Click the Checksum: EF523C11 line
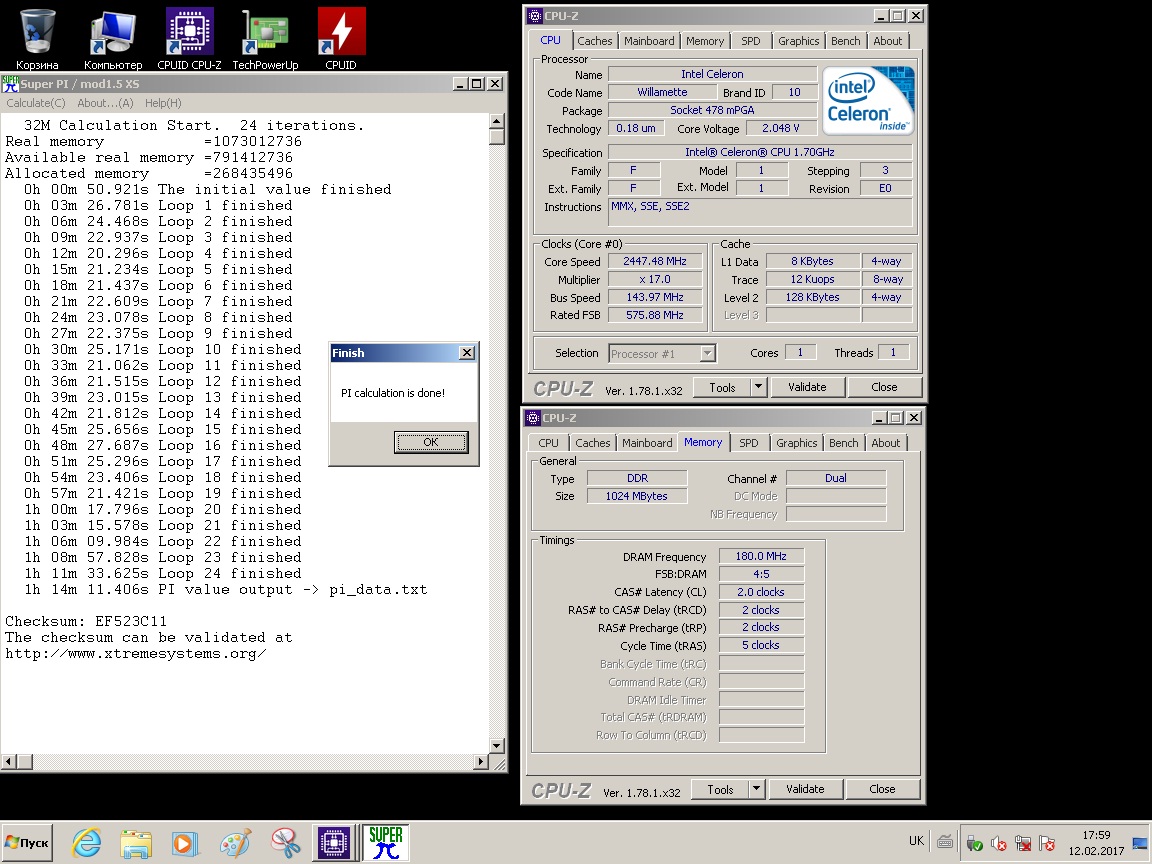This screenshot has width=1152, height=864. tap(86, 622)
